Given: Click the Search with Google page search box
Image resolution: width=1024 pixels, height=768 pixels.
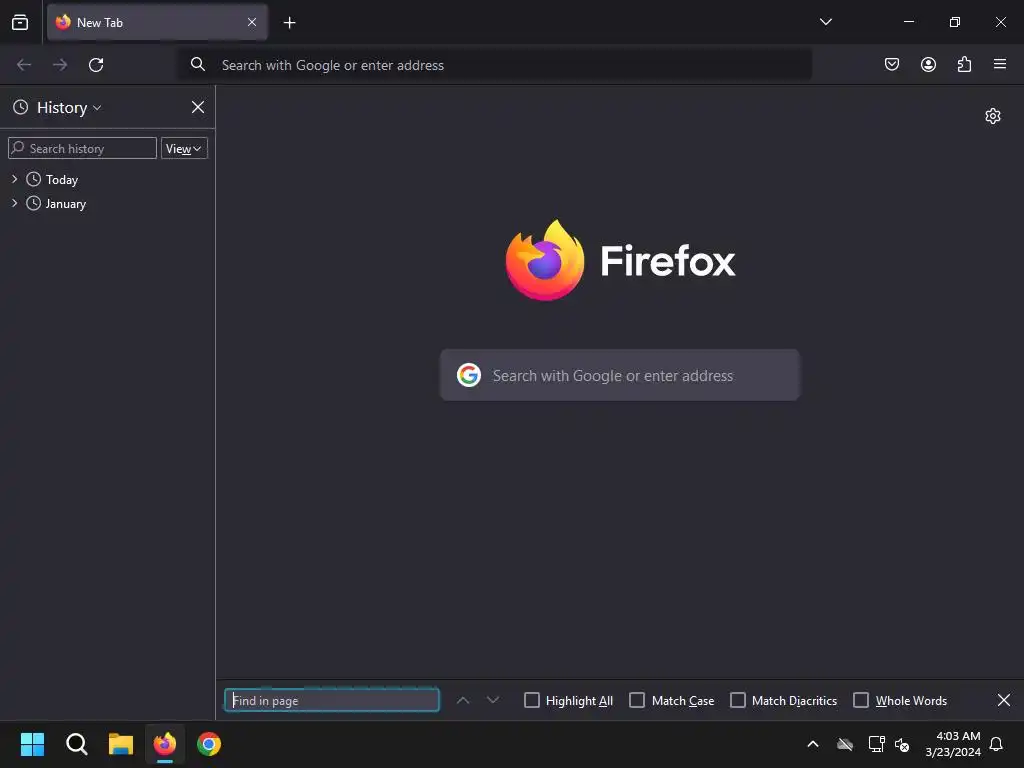Looking at the screenshot, I should click(619, 375).
